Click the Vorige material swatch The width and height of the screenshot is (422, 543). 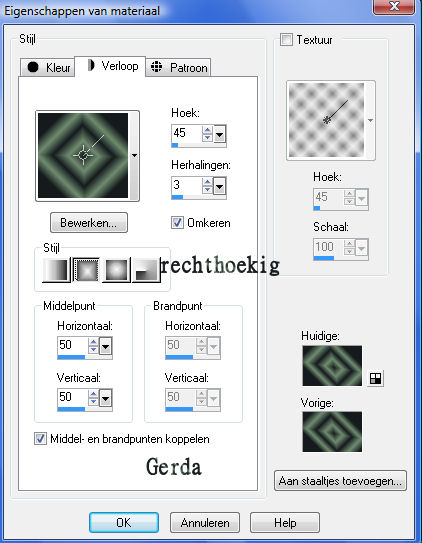(332, 432)
